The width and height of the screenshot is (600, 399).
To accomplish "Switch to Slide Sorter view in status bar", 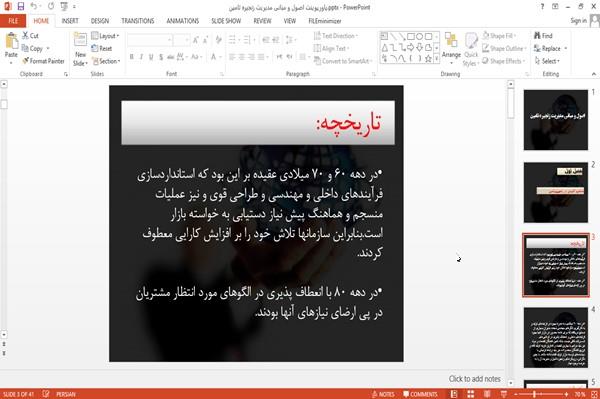I will tap(470, 394).
